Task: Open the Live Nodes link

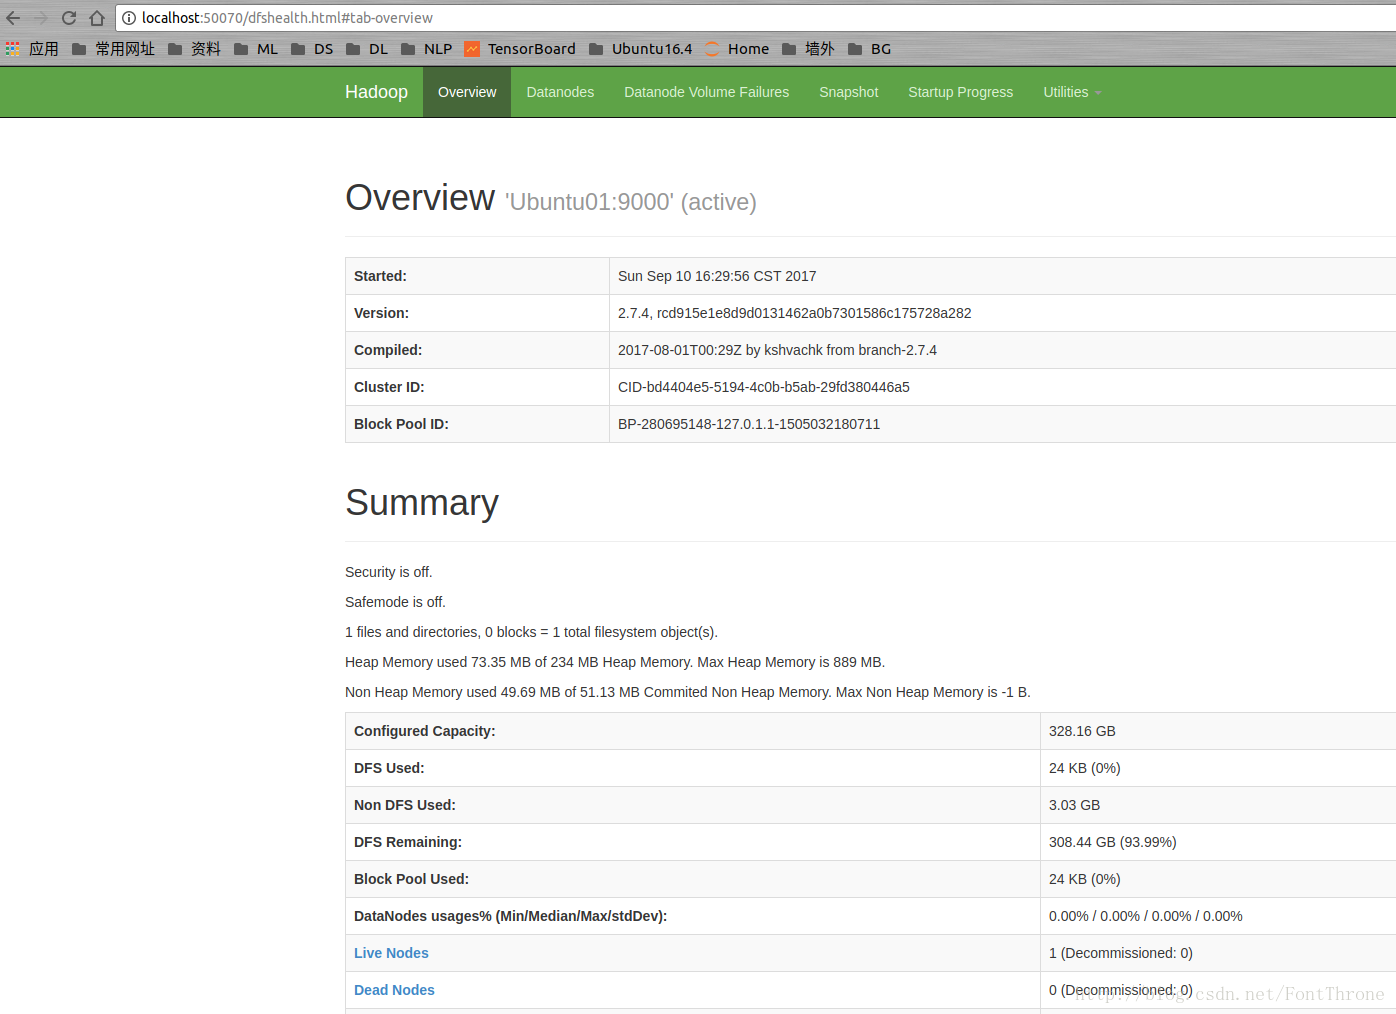Action: (x=391, y=953)
